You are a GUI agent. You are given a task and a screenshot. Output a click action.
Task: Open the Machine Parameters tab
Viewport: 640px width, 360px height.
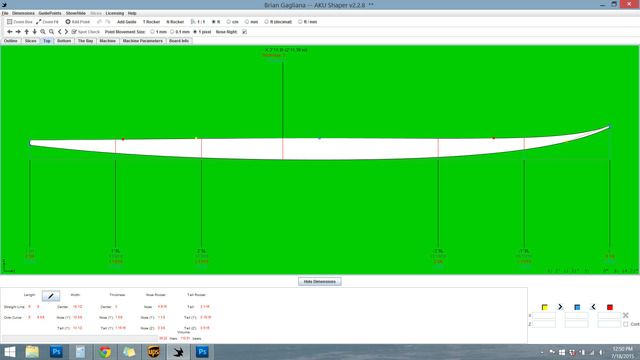(x=142, y=41)
